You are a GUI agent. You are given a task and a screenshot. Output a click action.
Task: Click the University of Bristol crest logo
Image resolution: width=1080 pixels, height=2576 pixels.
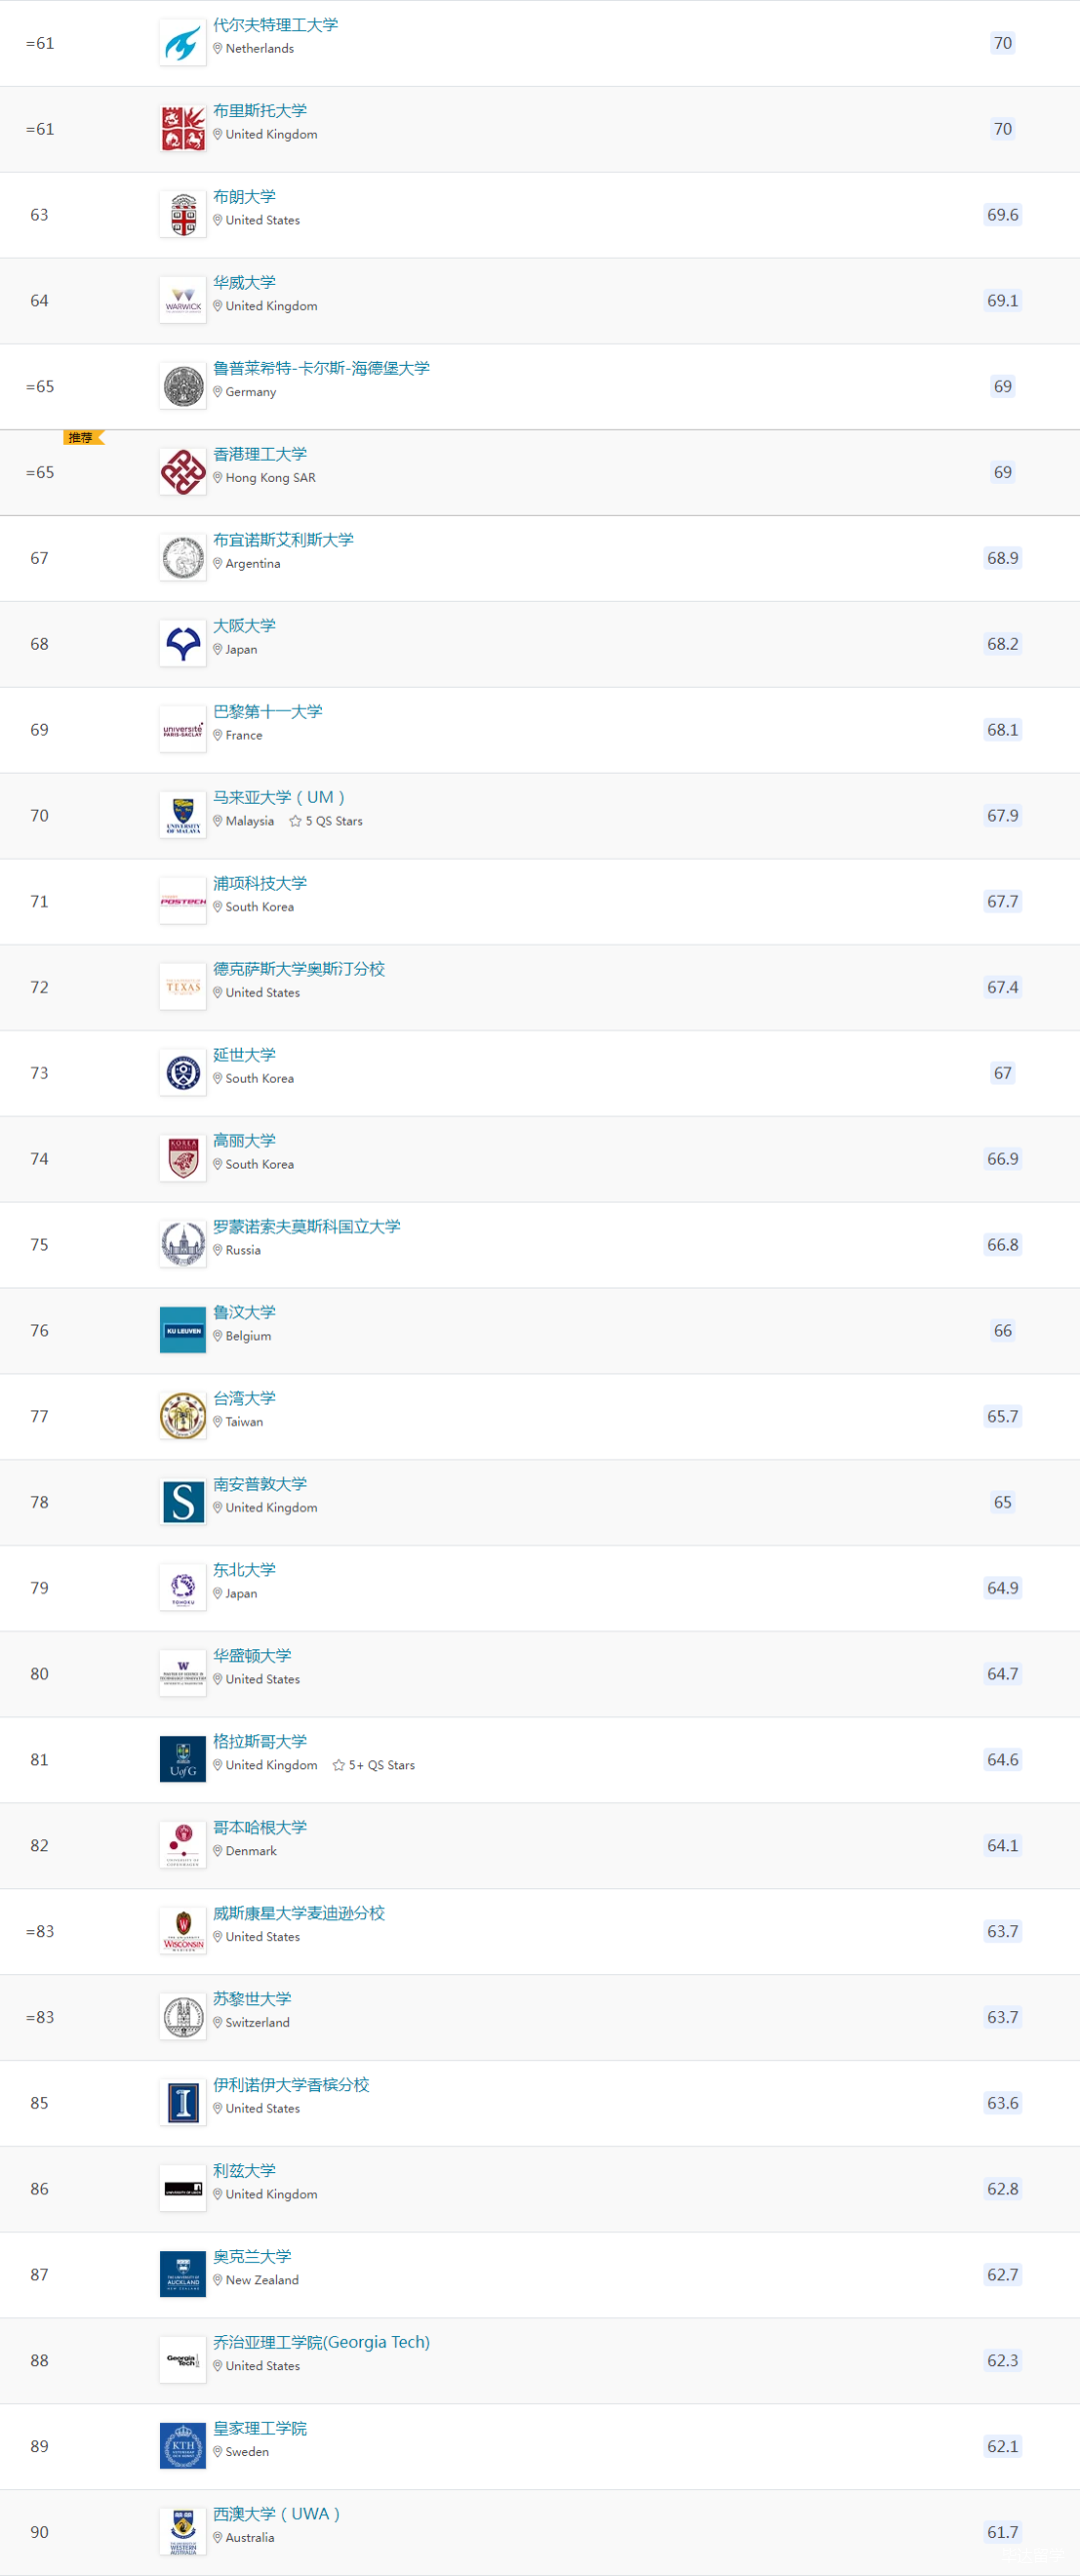coord(183,130)
